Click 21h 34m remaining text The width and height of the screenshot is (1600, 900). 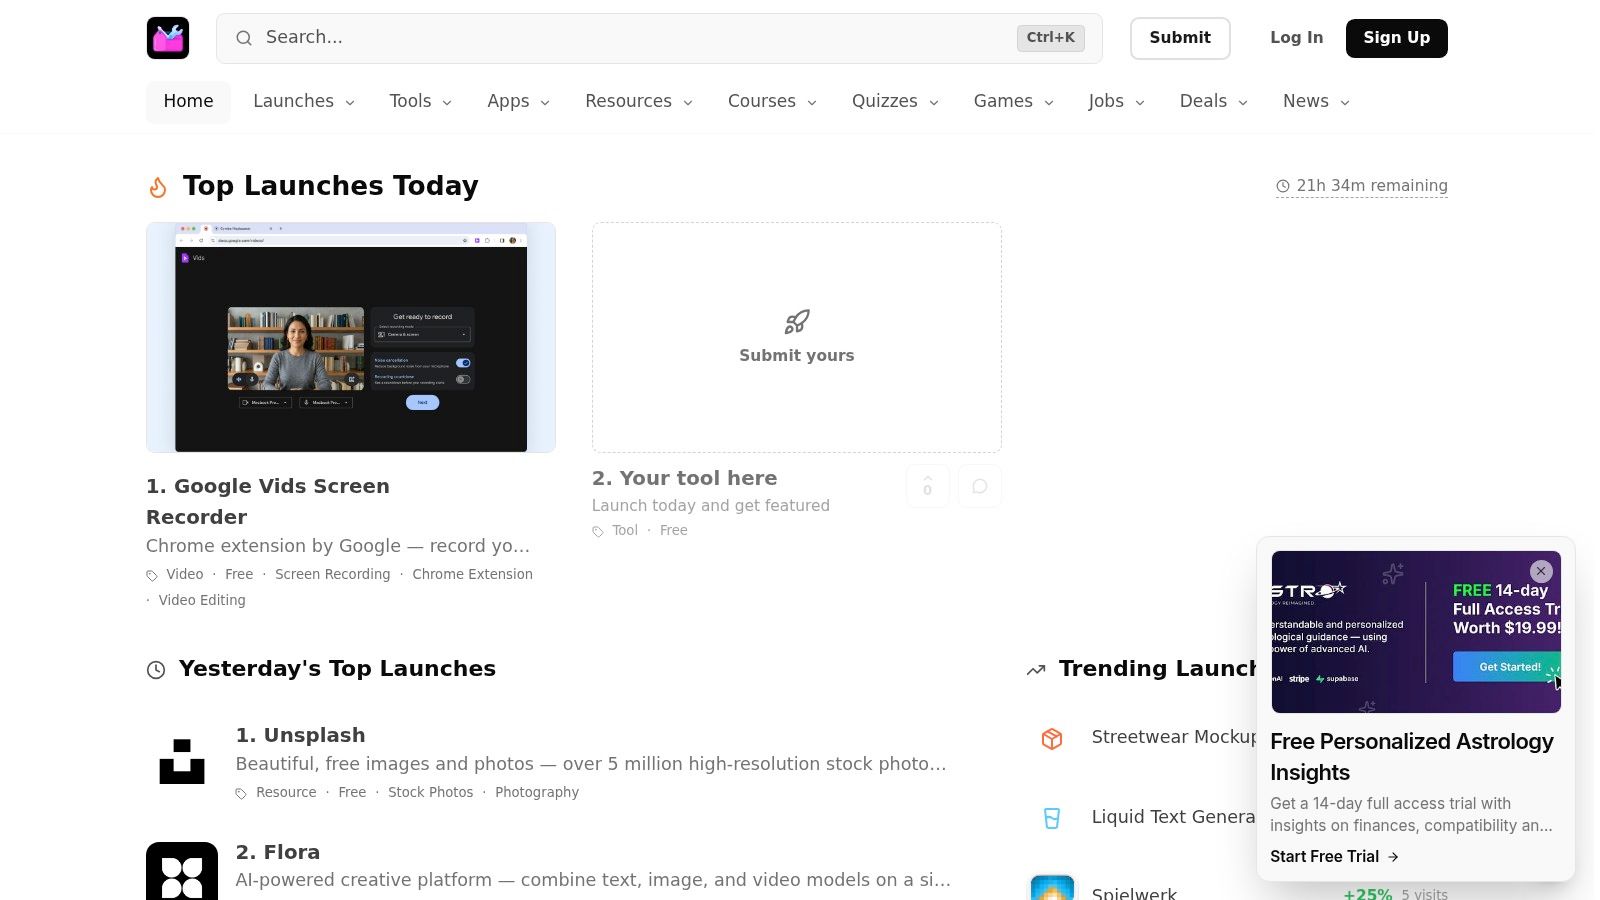[1372, 186]
